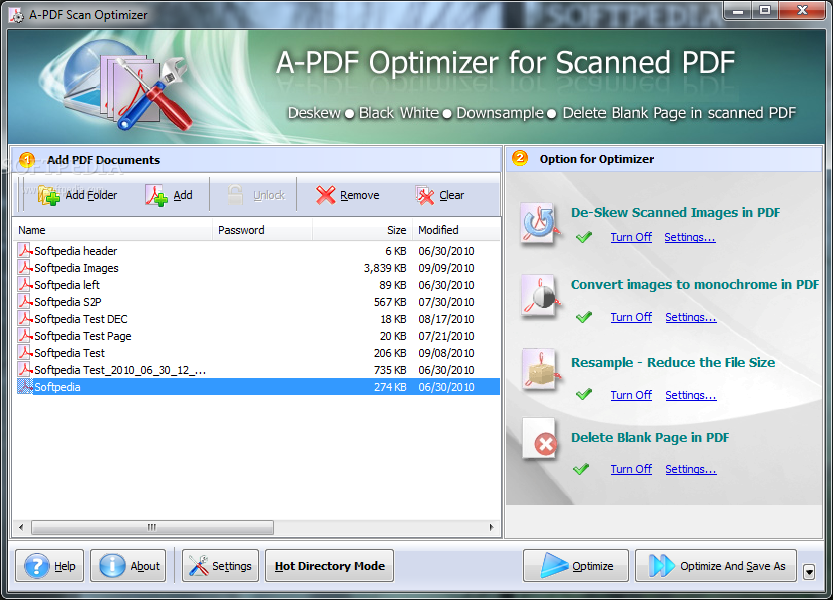833x600 pixels.
Task: Click the A-PDF Scan Optimizer title bar icon
Action: click(x=16, y=15)
